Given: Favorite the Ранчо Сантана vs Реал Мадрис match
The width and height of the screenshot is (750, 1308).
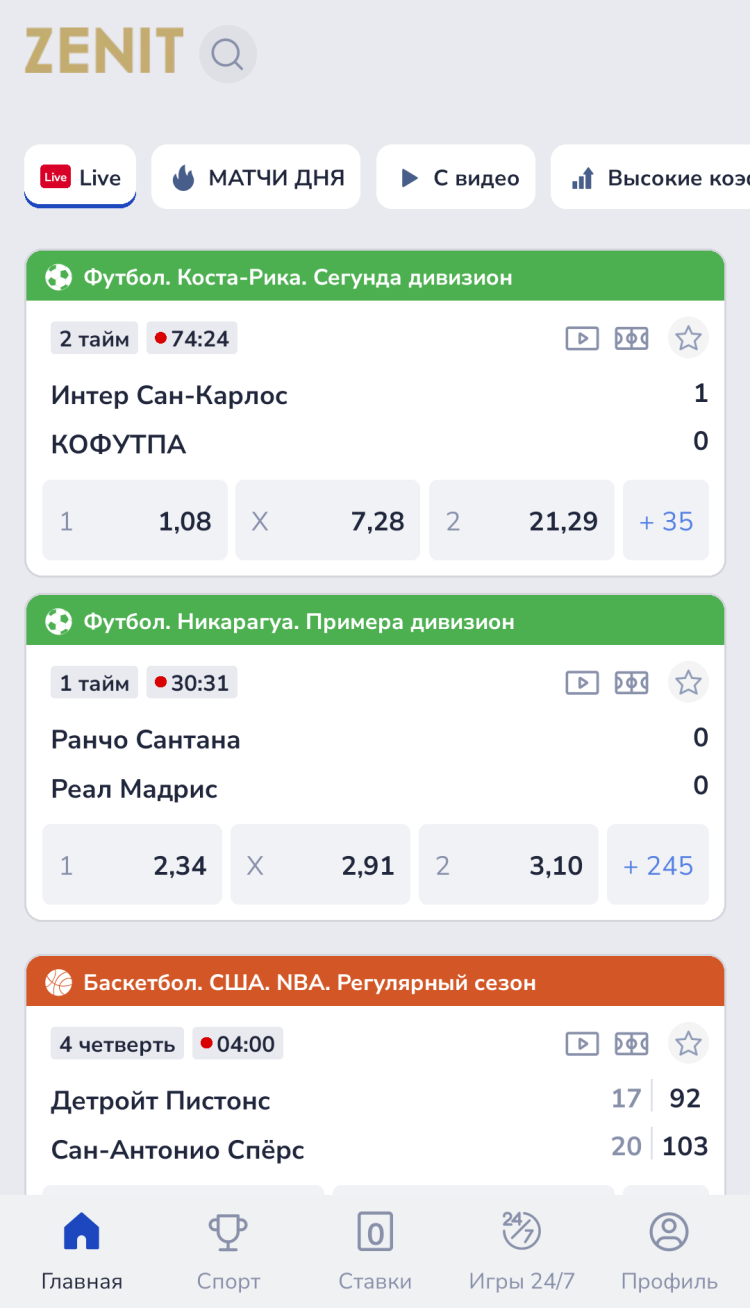Looking at the screenshot, I should tap(688, 682).
